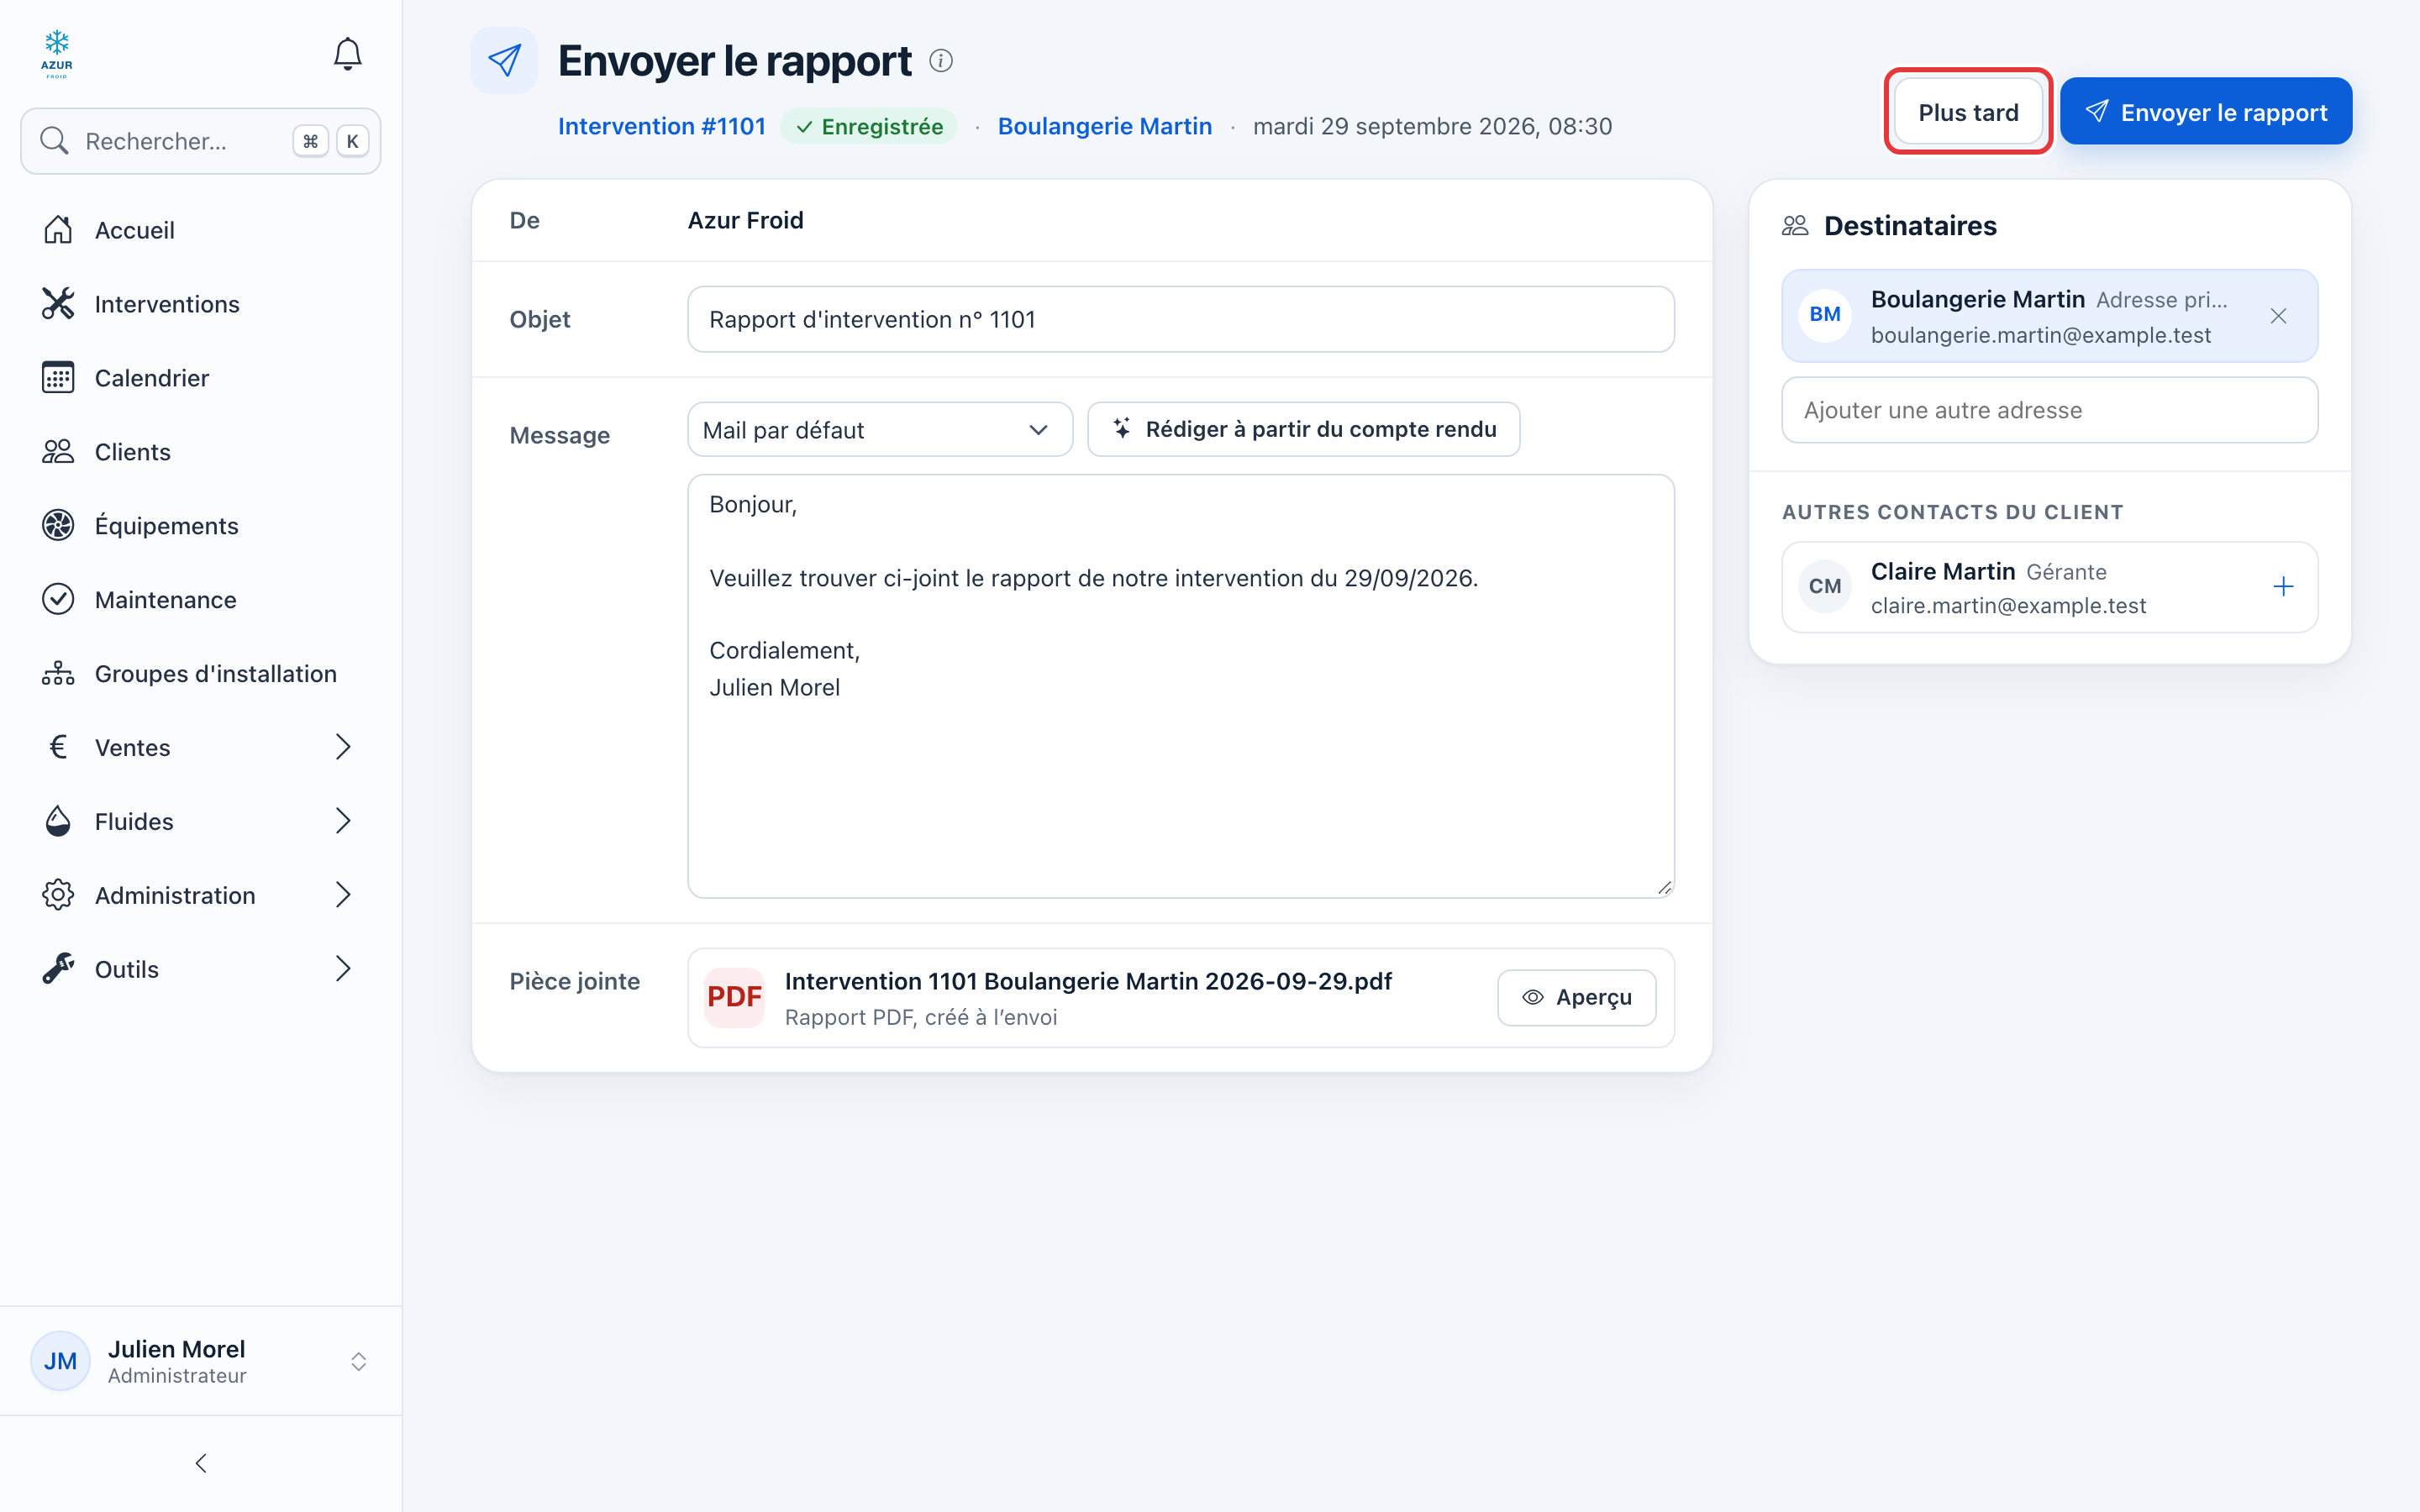Expand the Outils submenu

201,970
